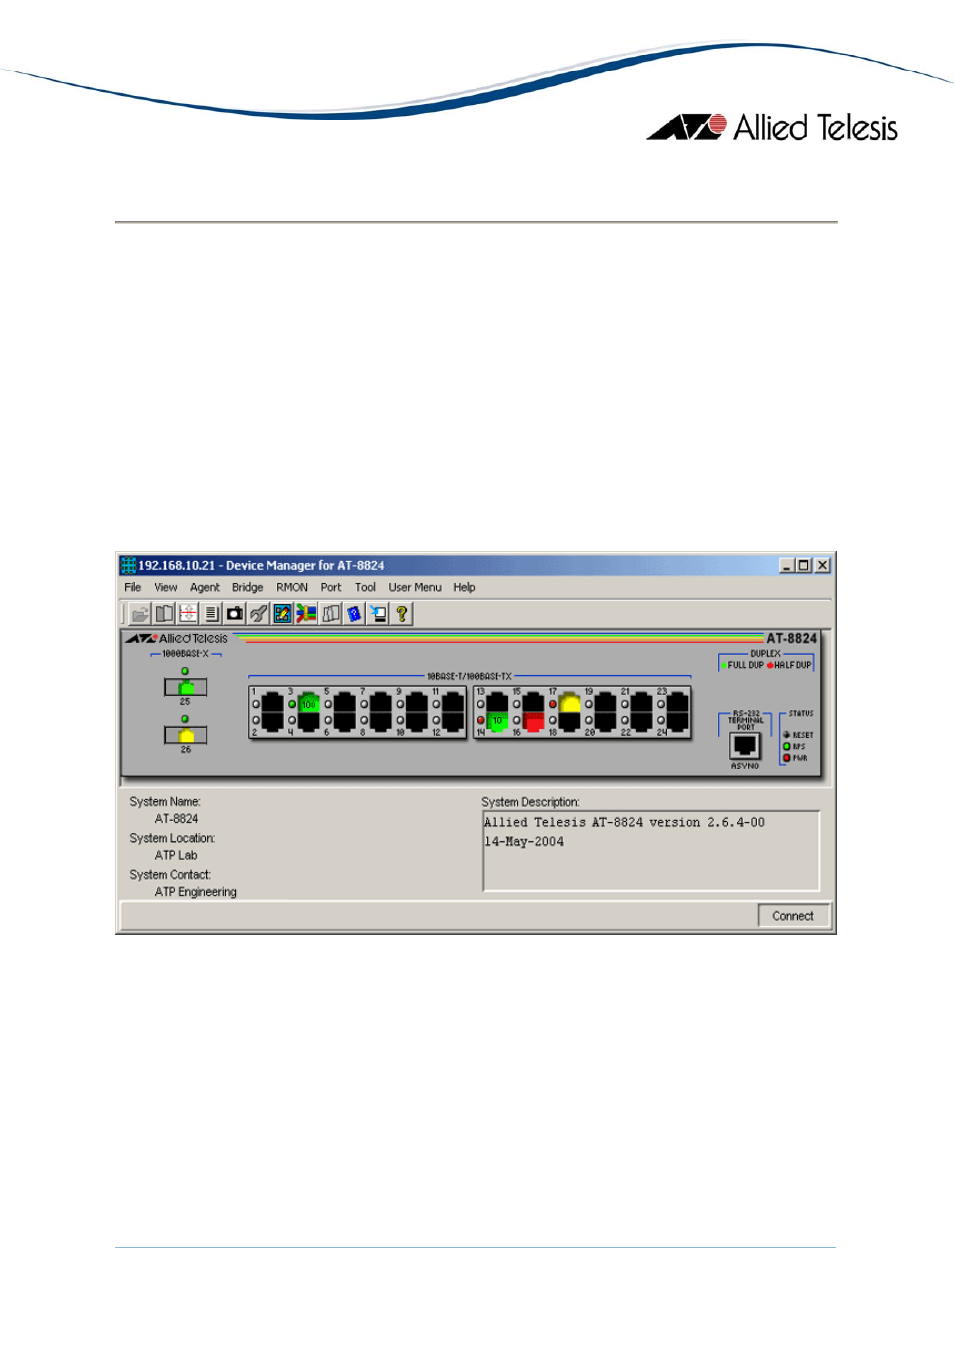
Task: Click the Connect button
Action: click(793, 916)
